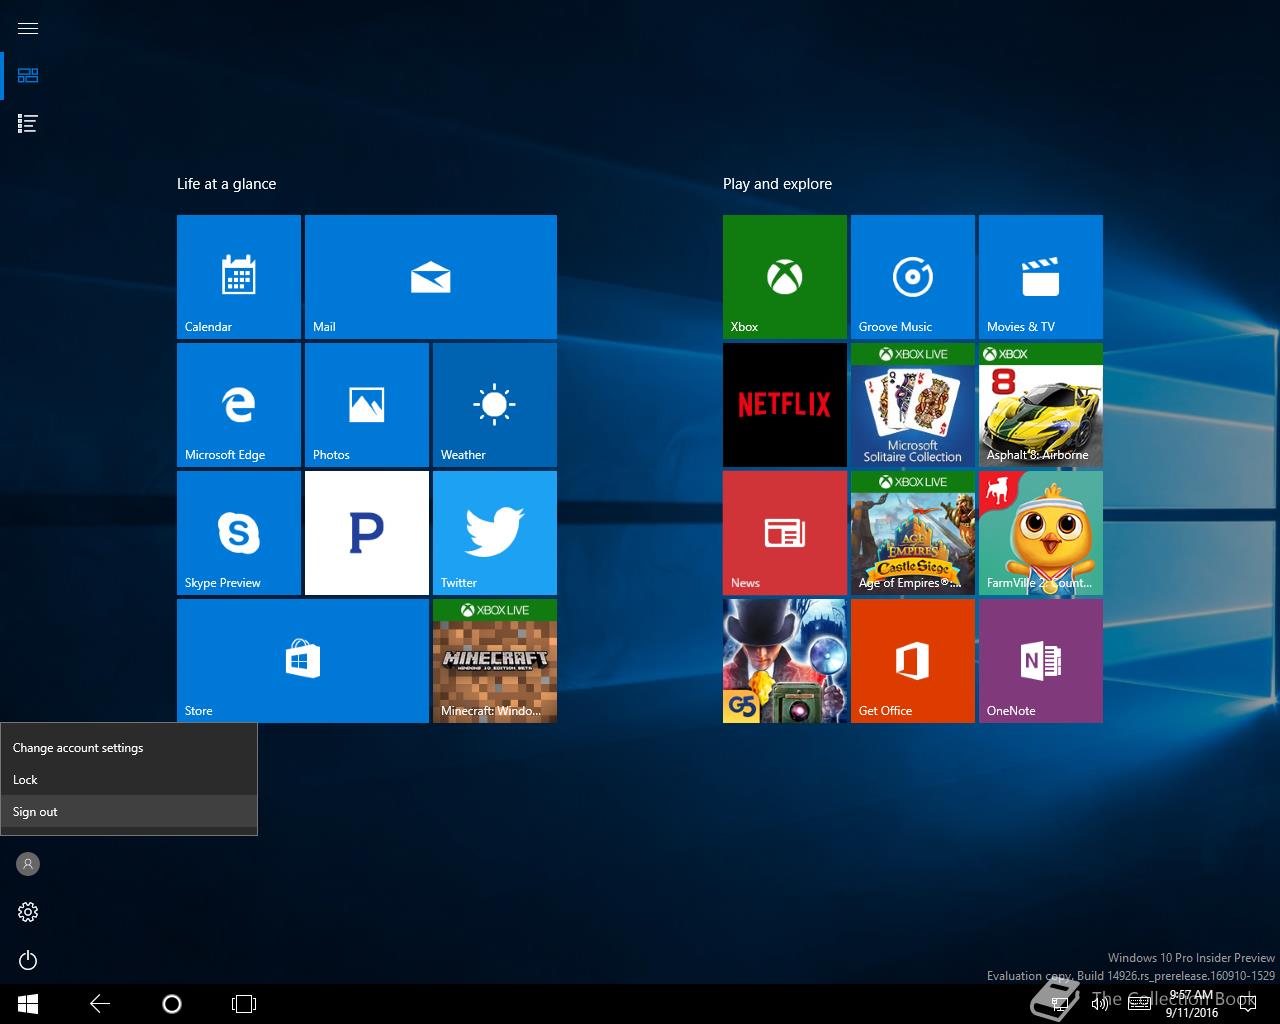1280x1024 pixels.
Task: Open the Power options button
Action: 28,960
